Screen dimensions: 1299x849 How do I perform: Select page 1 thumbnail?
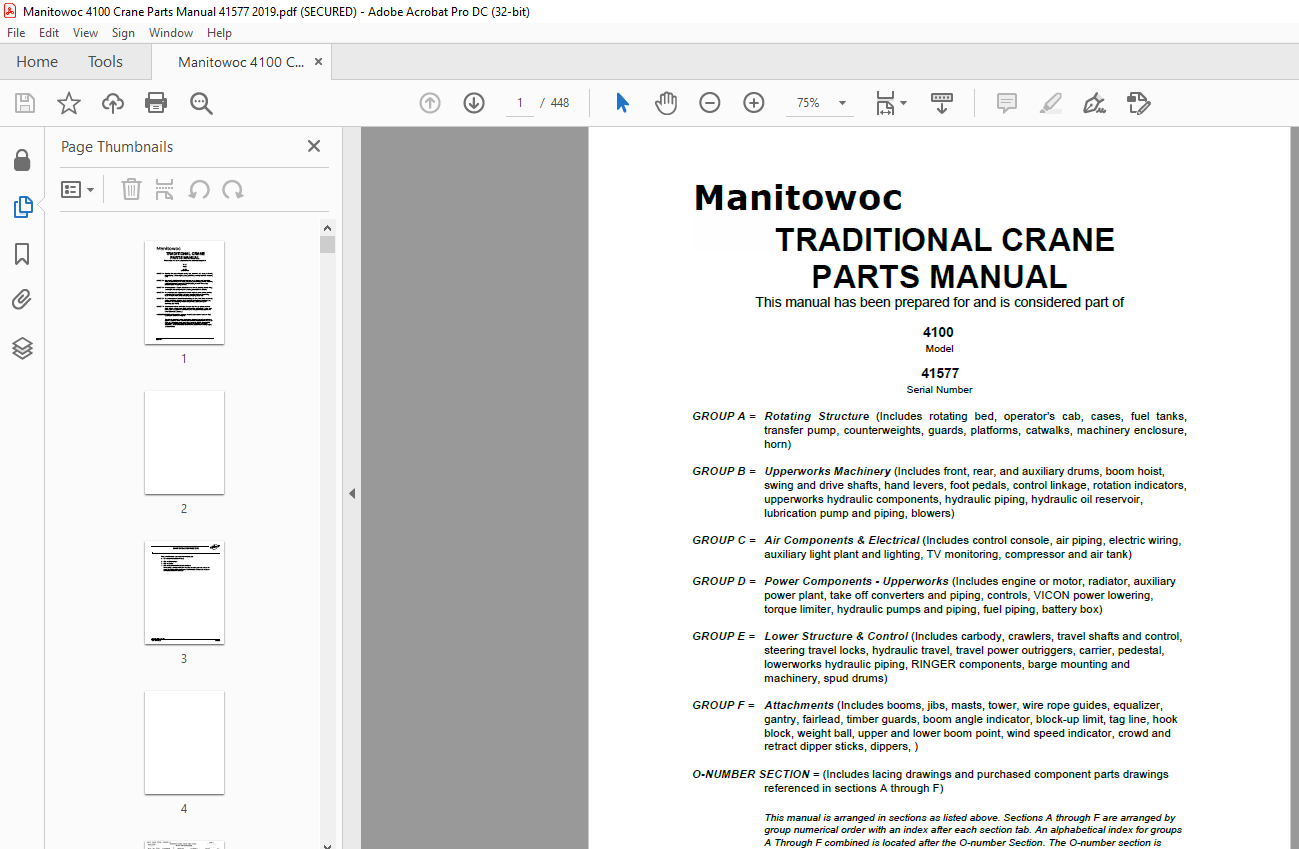(x=184, y=292)
